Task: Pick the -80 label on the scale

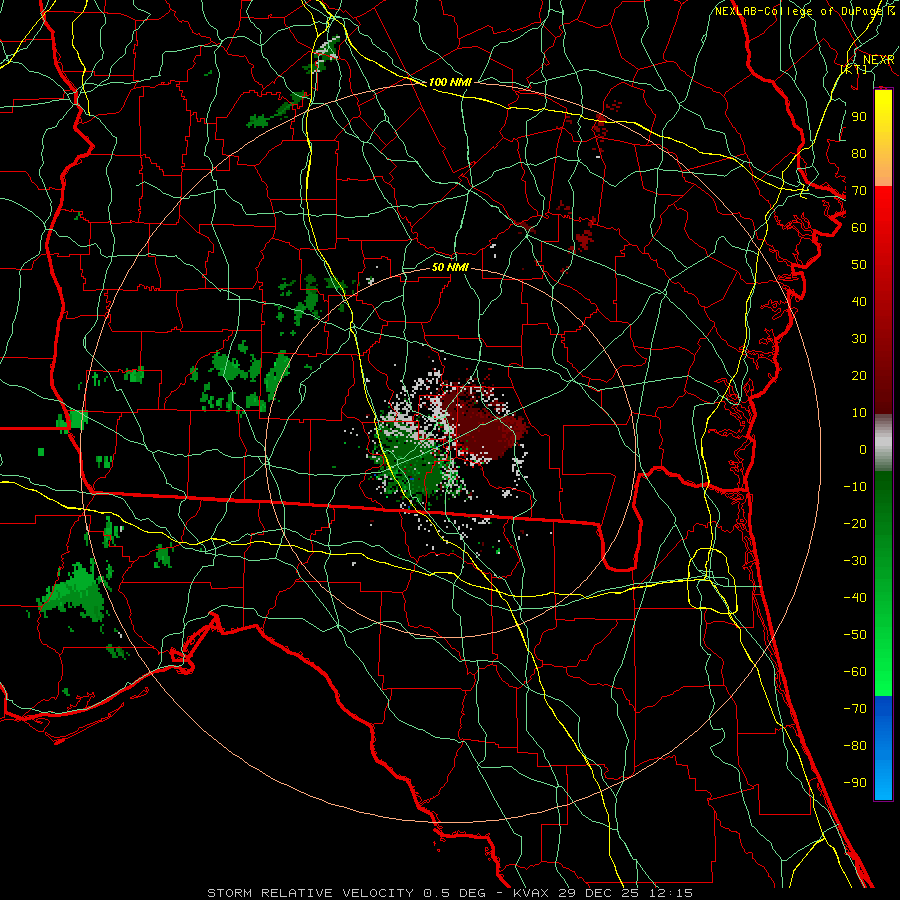Action: click(855, 746)
